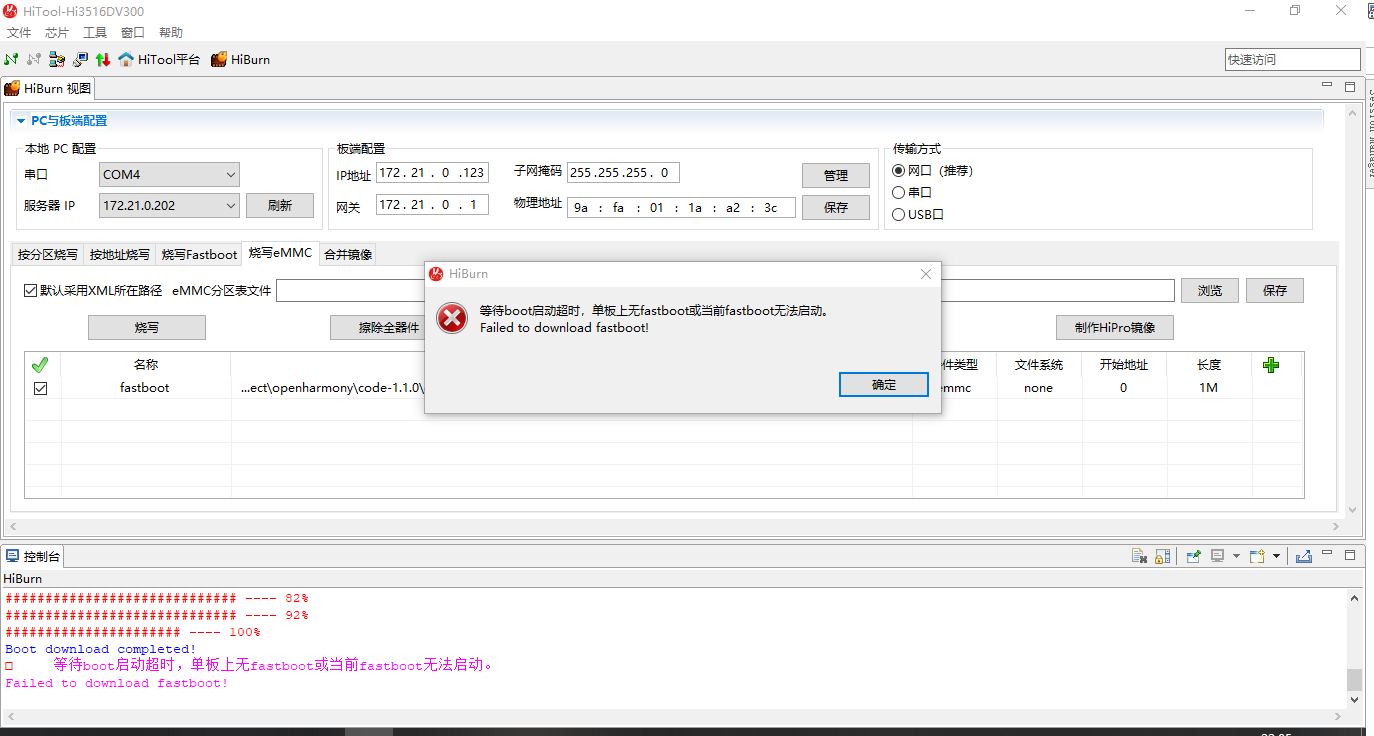Select 网口 (推荐) transfer mode
Screen dimensions: 1374x736
pyautogui.click(x=932, y=171)
